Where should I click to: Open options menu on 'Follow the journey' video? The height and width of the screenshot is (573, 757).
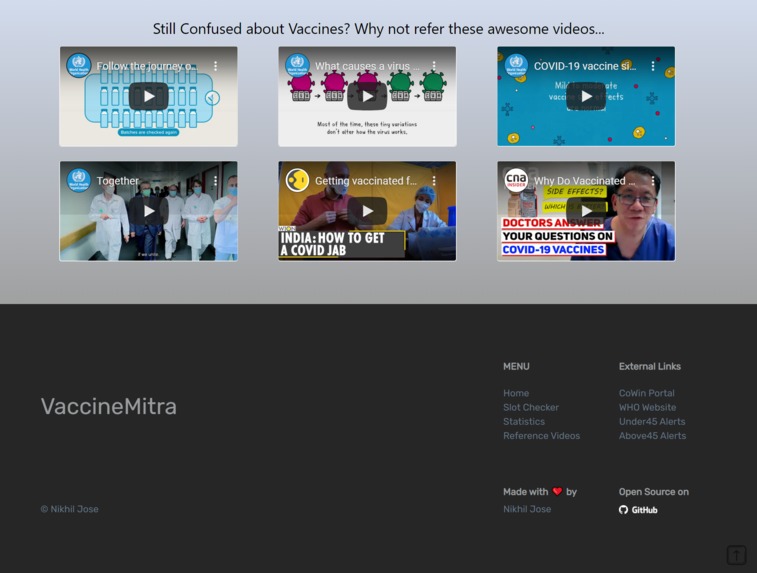pos(215,66)
